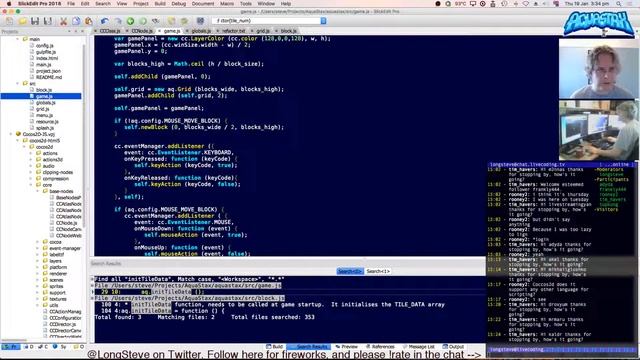Click the Apple menu icon

9,3
